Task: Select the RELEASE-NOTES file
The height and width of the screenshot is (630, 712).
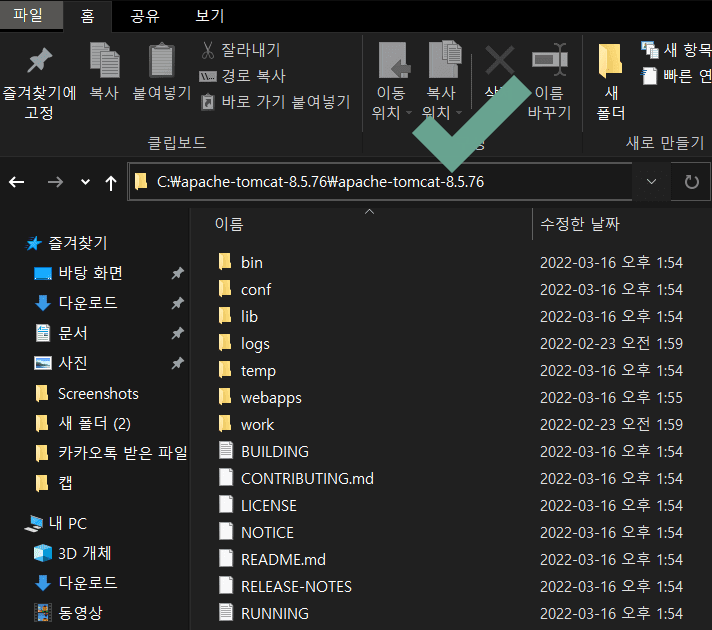Action: tap(296, 586)
